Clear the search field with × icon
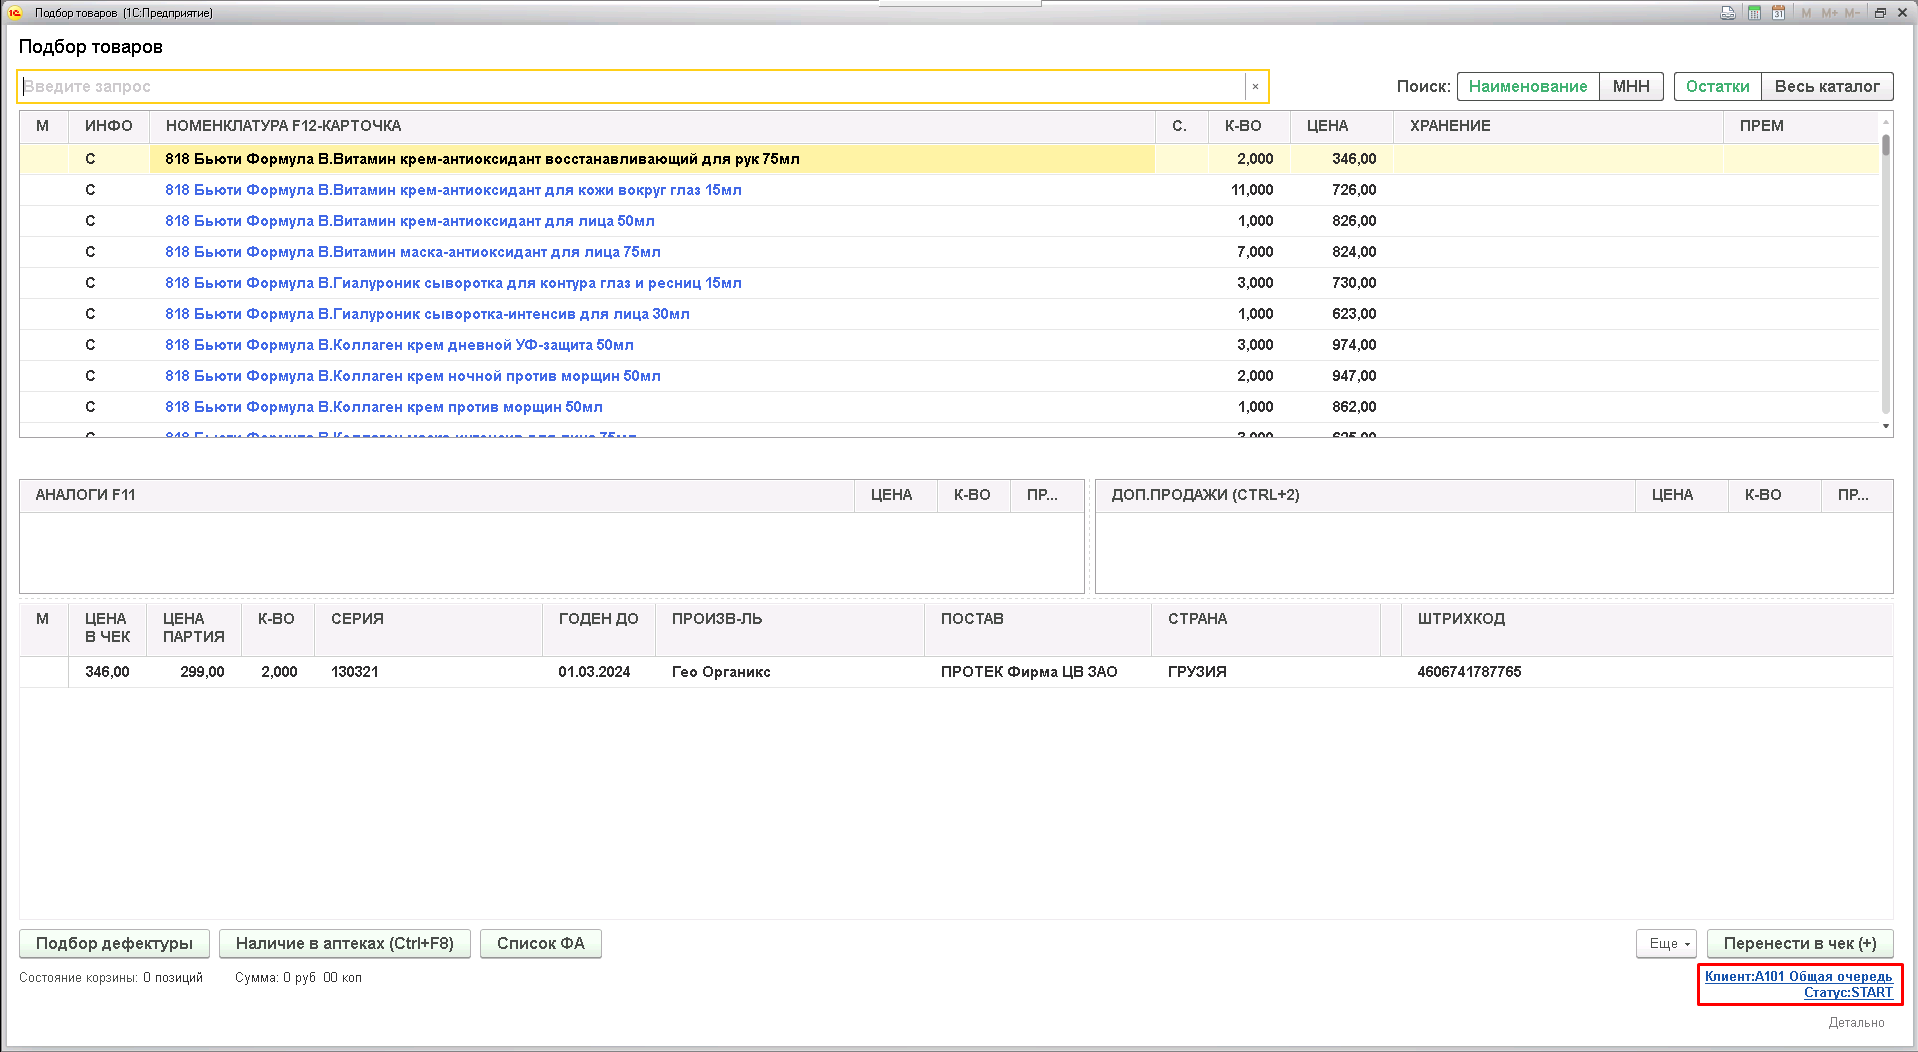 (x=1255, y=87)
